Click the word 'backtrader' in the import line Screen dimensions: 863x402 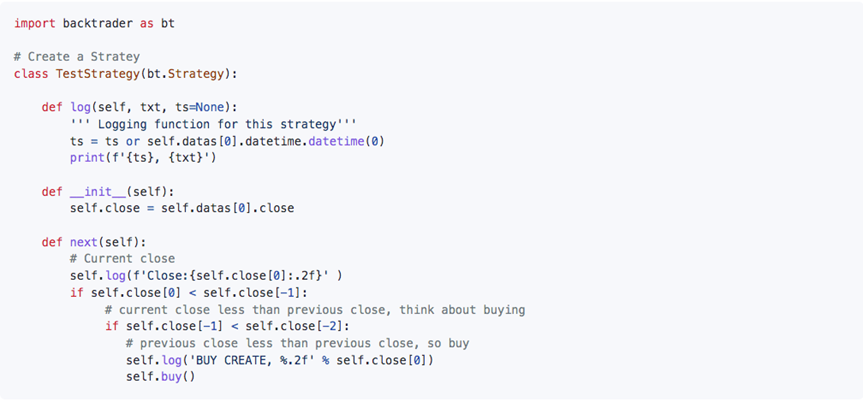97,24
